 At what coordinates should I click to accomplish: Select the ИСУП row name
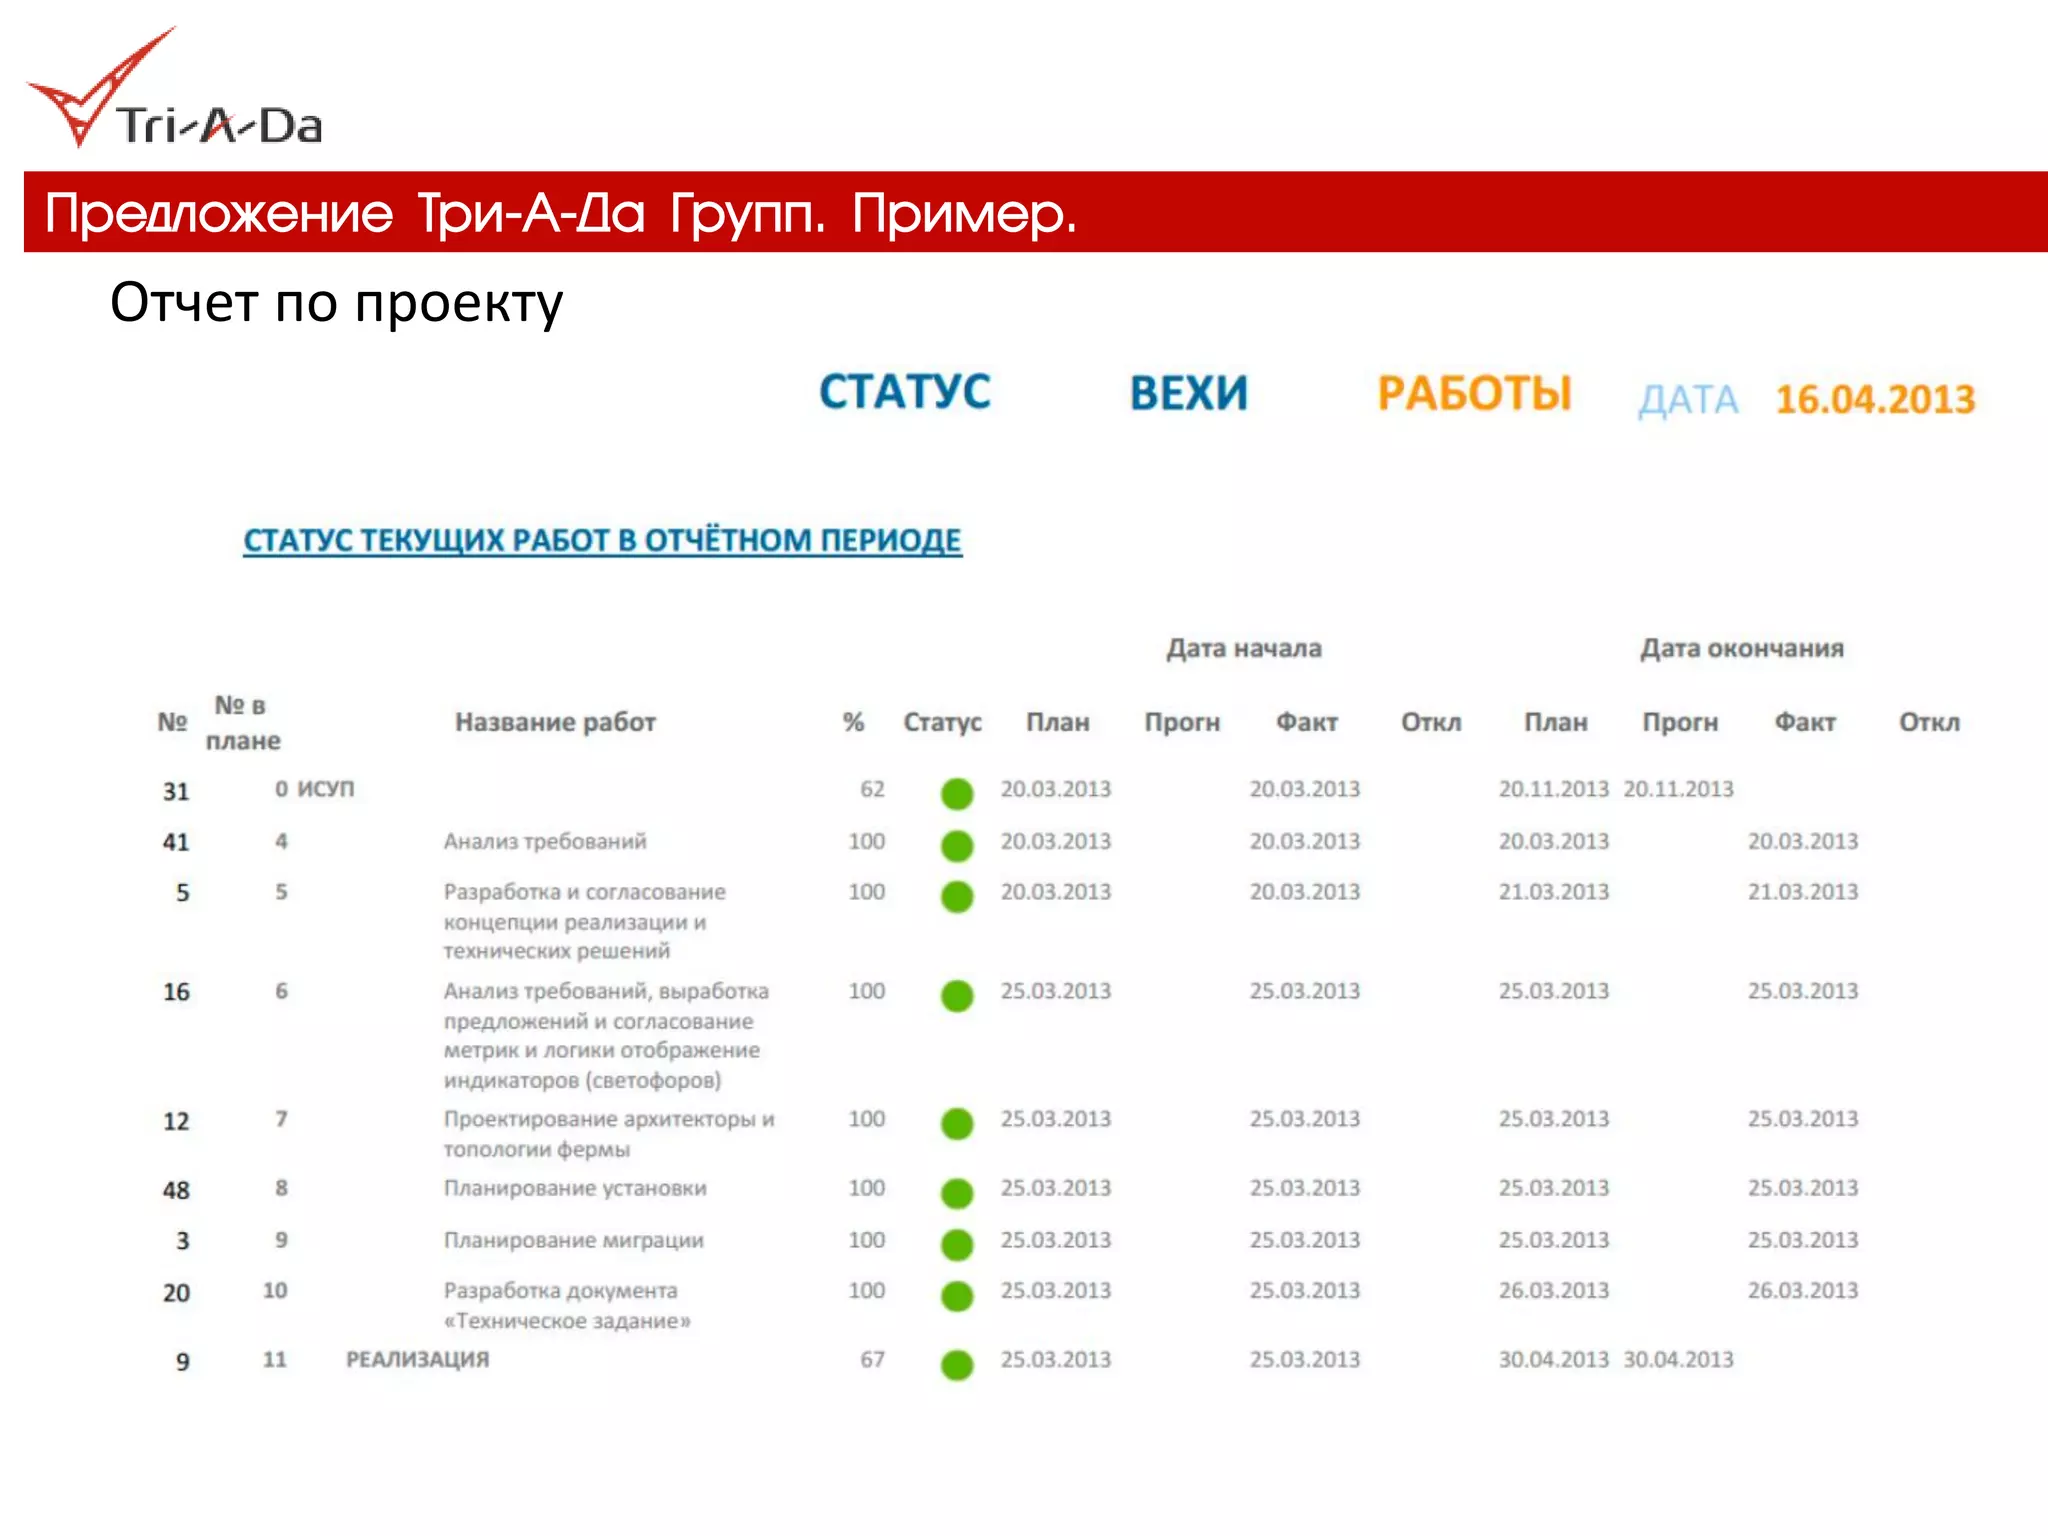[326, 789]
